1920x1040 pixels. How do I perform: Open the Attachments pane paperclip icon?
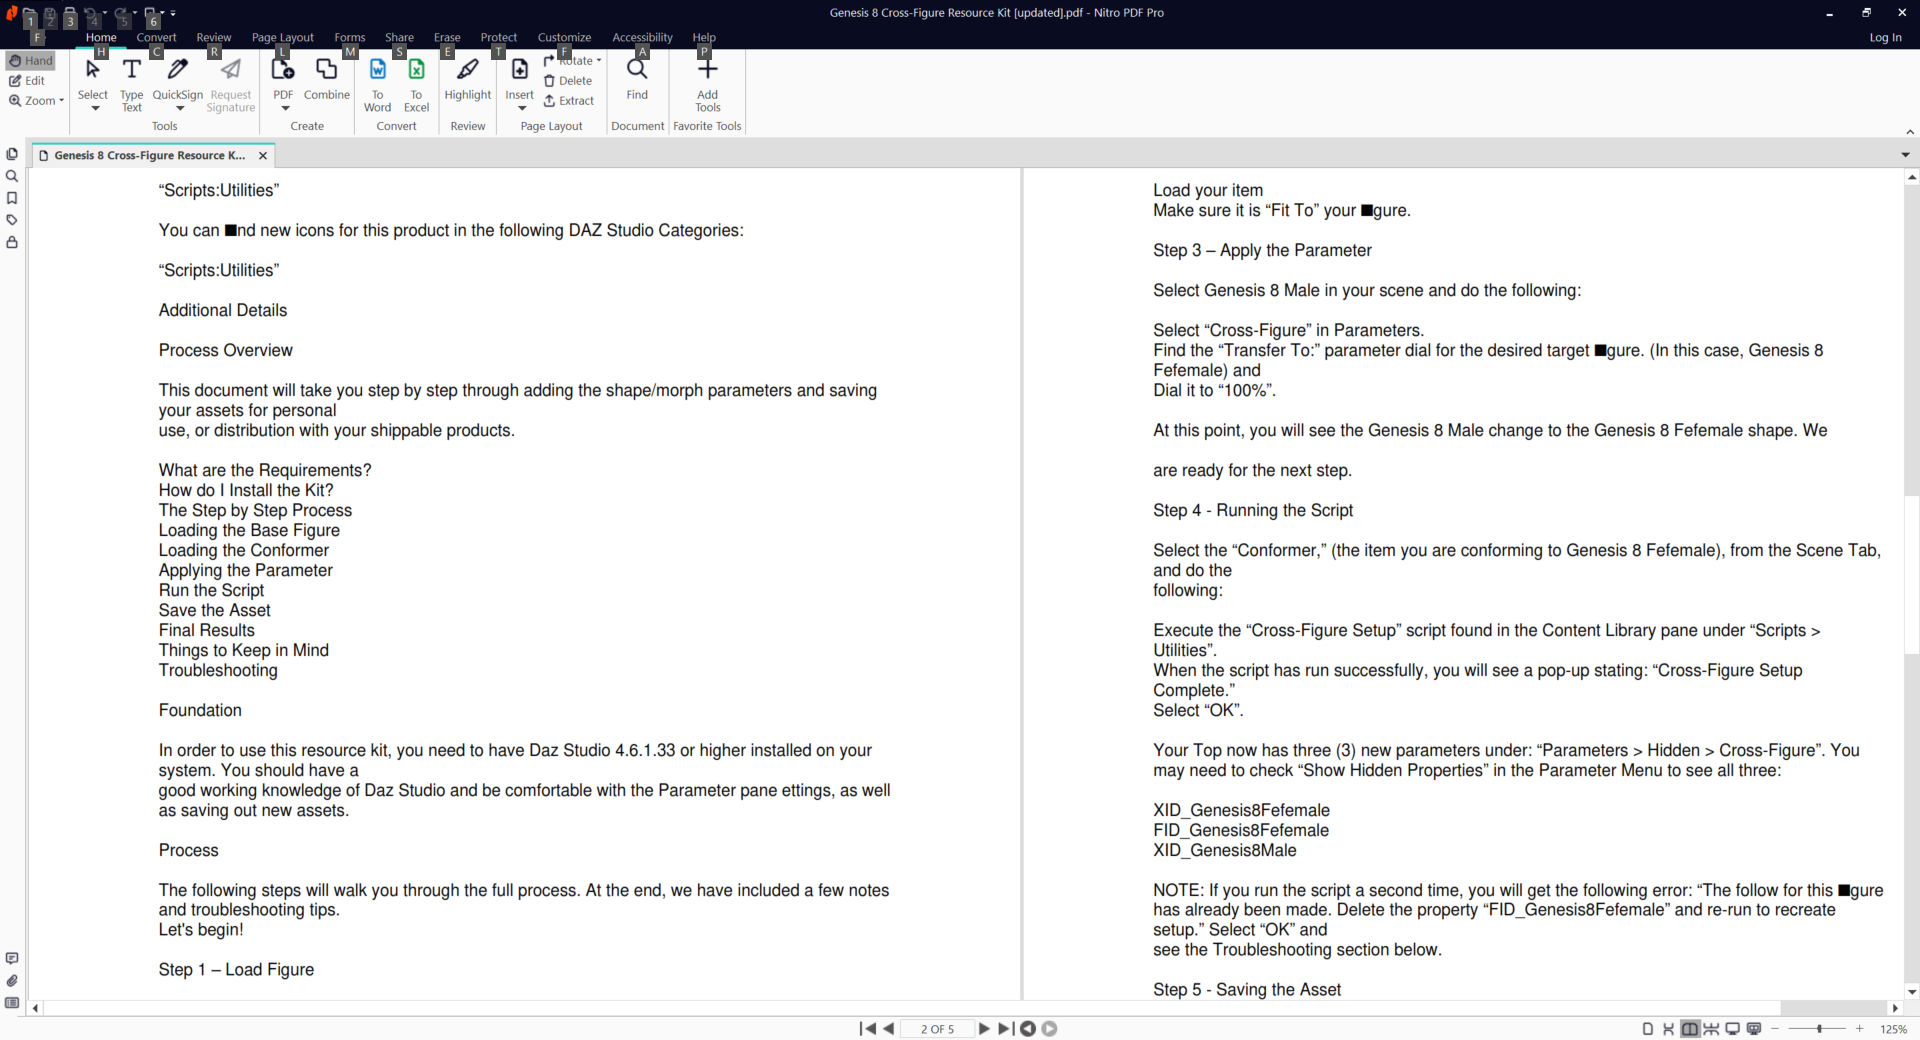click(x=12, y=981)
